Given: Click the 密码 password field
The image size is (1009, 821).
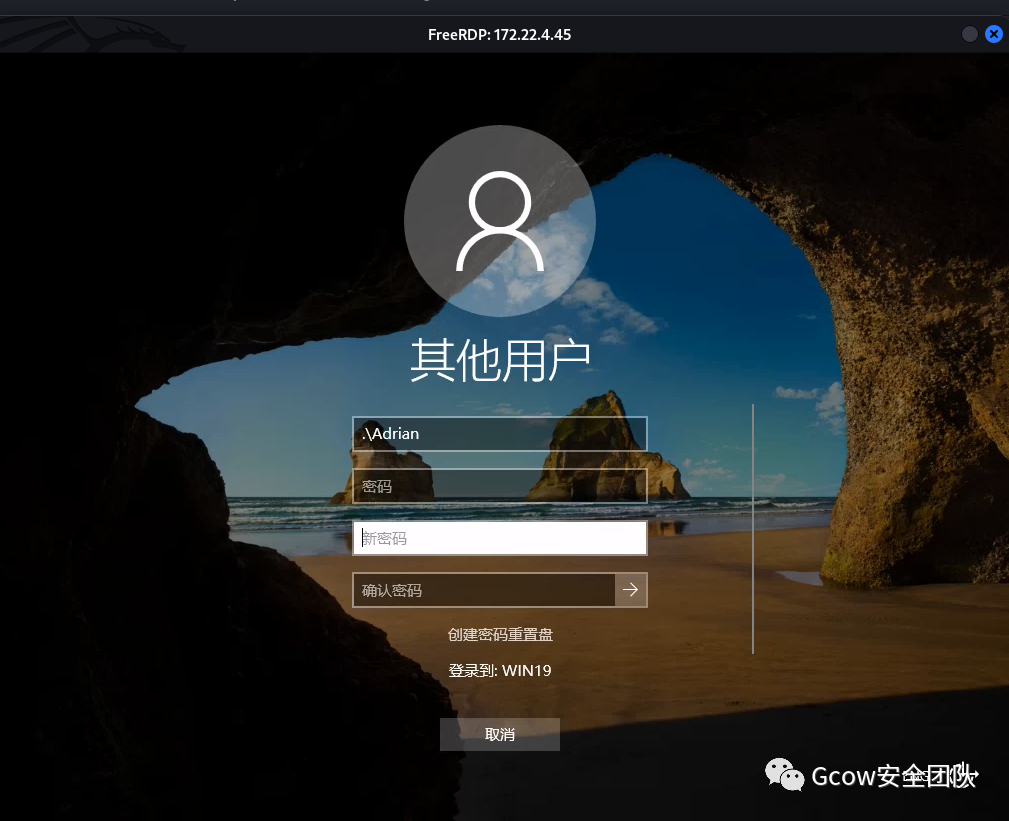Looking at the screenshot, I should coord(499,486).
